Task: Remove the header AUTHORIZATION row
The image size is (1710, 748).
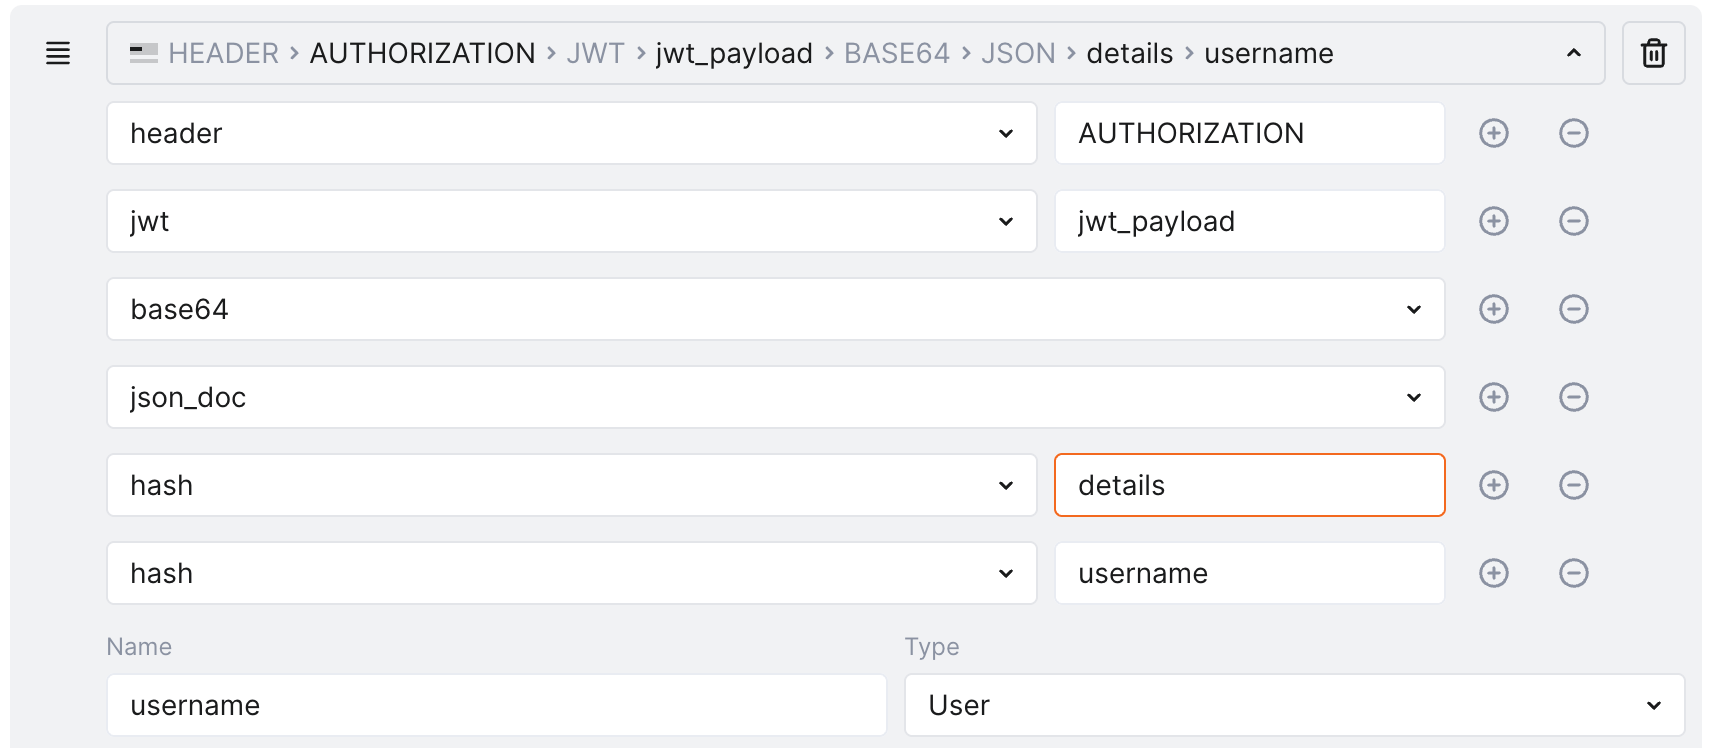Action: (x=1573, y=133)
